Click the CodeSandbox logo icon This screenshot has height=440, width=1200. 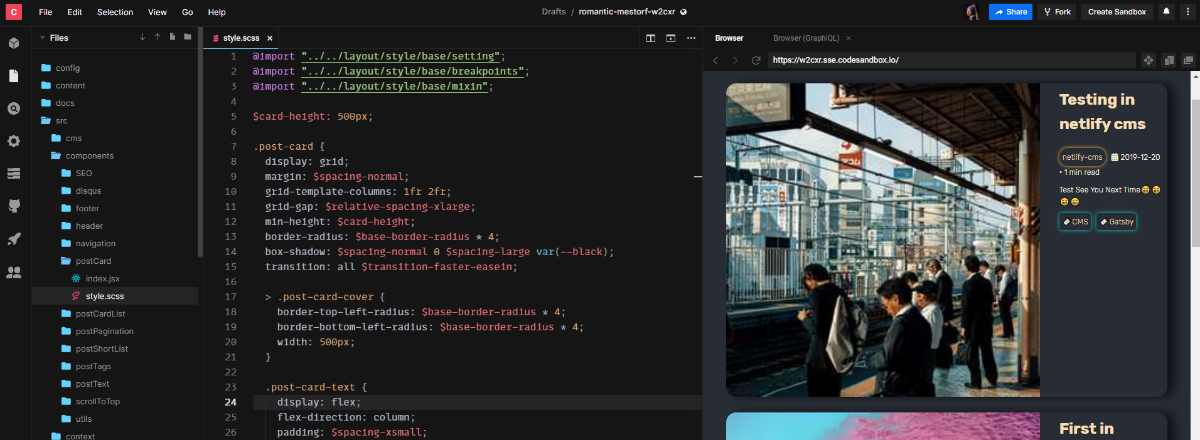tap(14, 12)
